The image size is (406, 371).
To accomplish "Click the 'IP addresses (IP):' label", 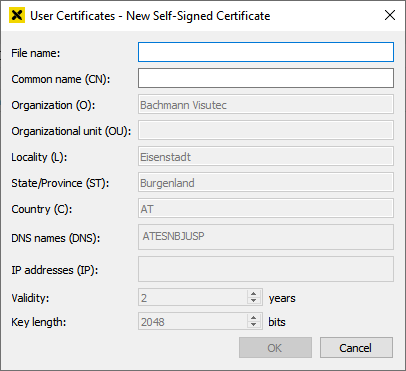I will (55, 270).
